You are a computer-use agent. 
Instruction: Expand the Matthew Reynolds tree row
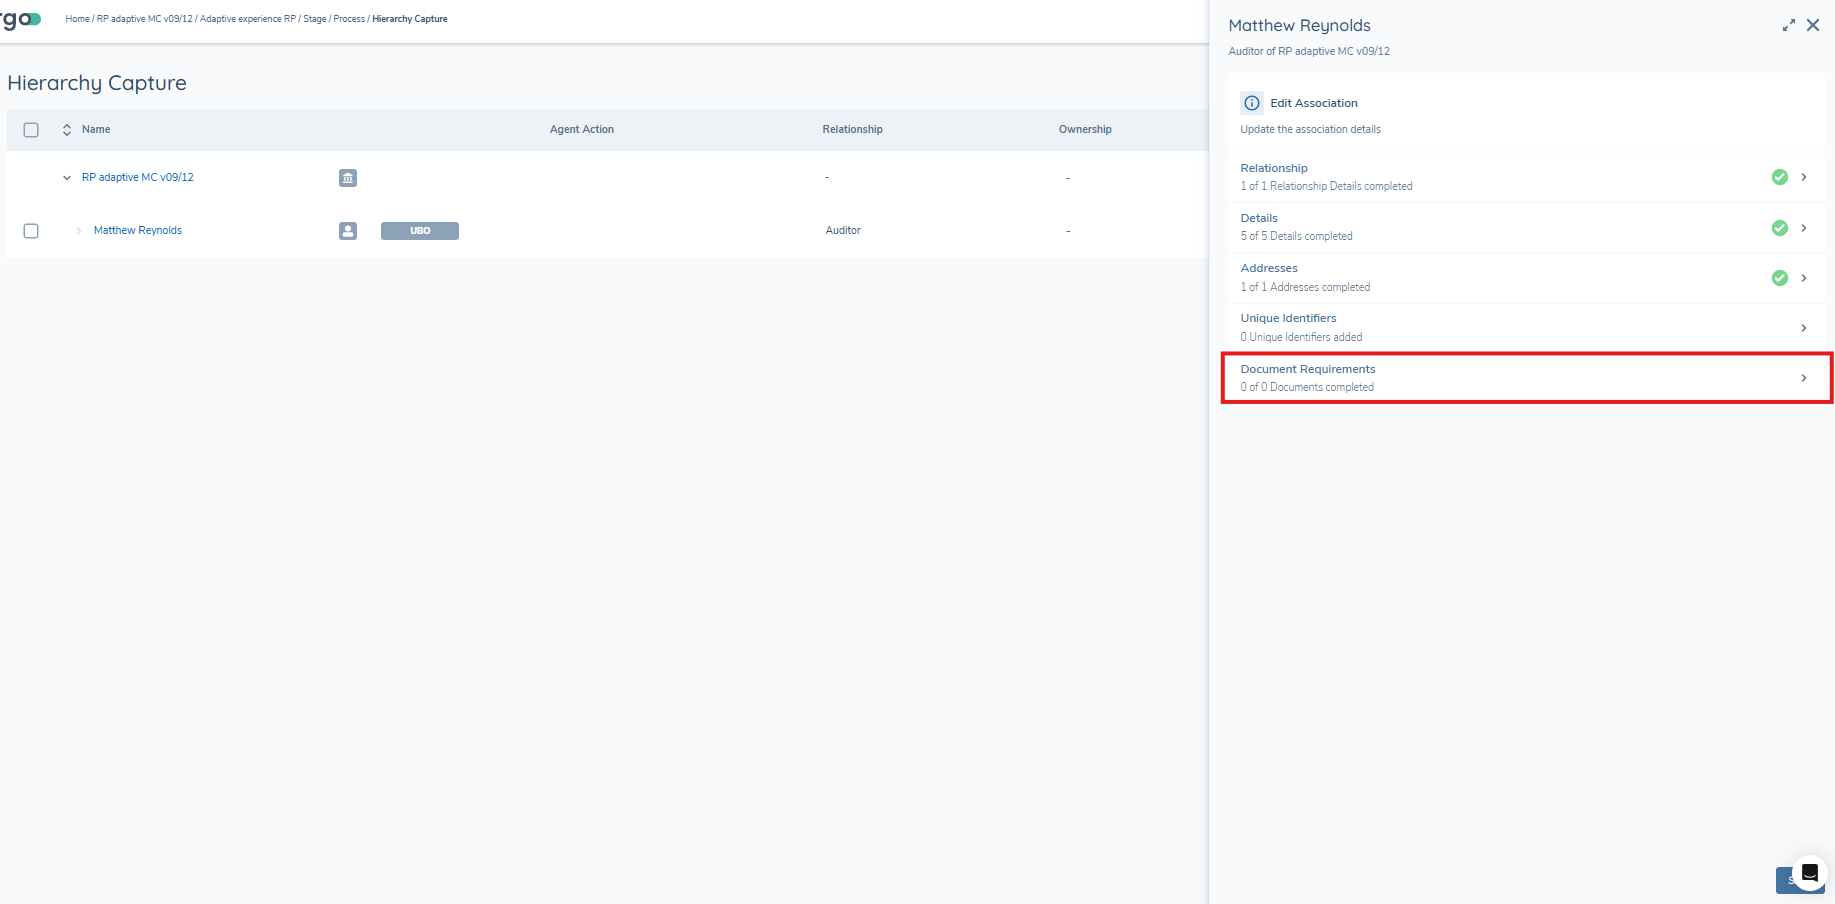click(79, 231)
